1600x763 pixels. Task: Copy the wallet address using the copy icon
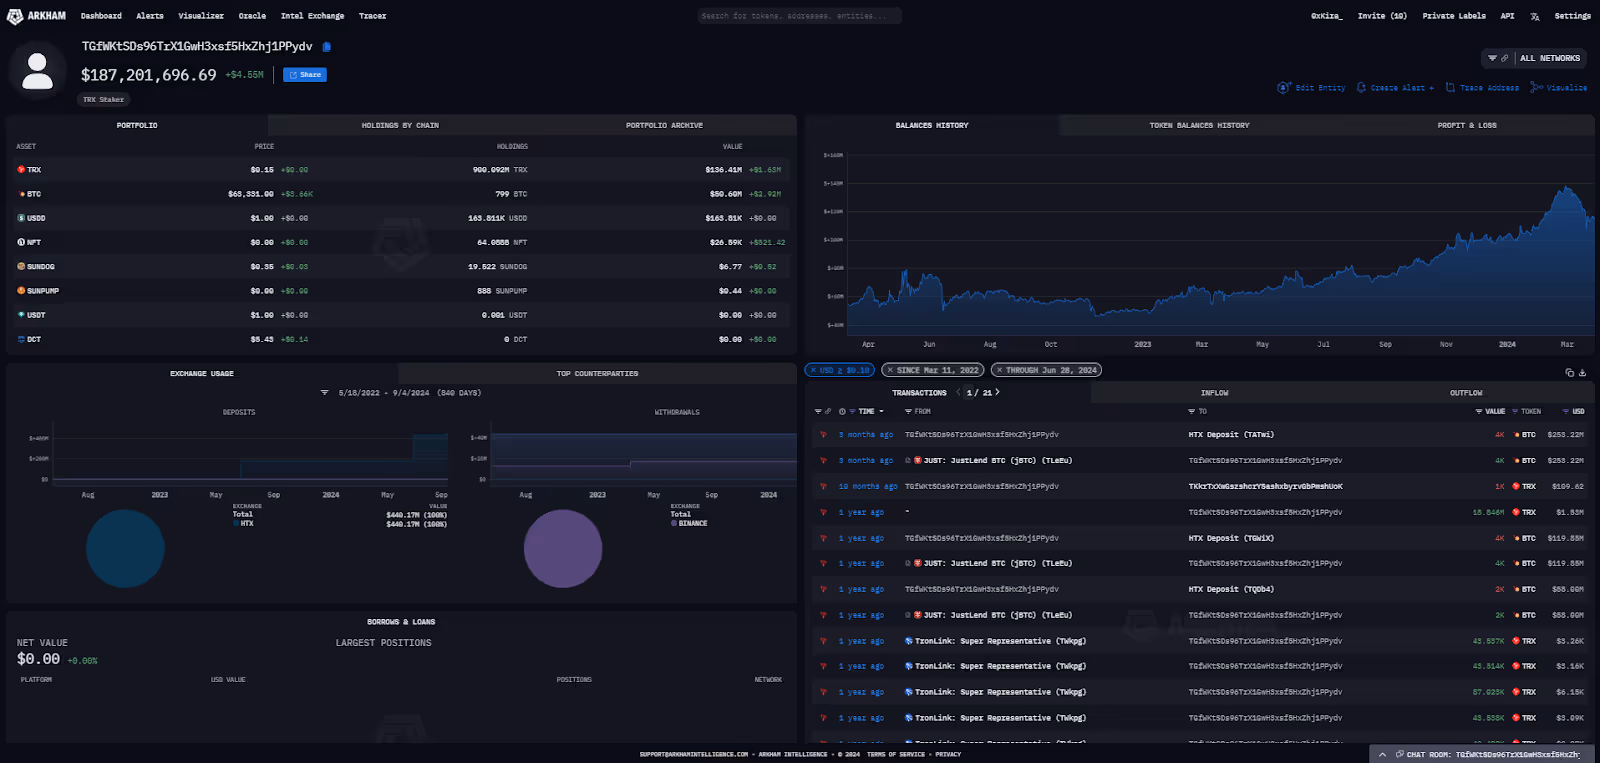tap(327, 47)
